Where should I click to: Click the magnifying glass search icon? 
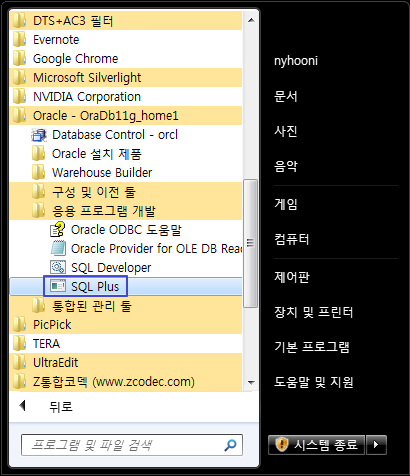point(230,445)
